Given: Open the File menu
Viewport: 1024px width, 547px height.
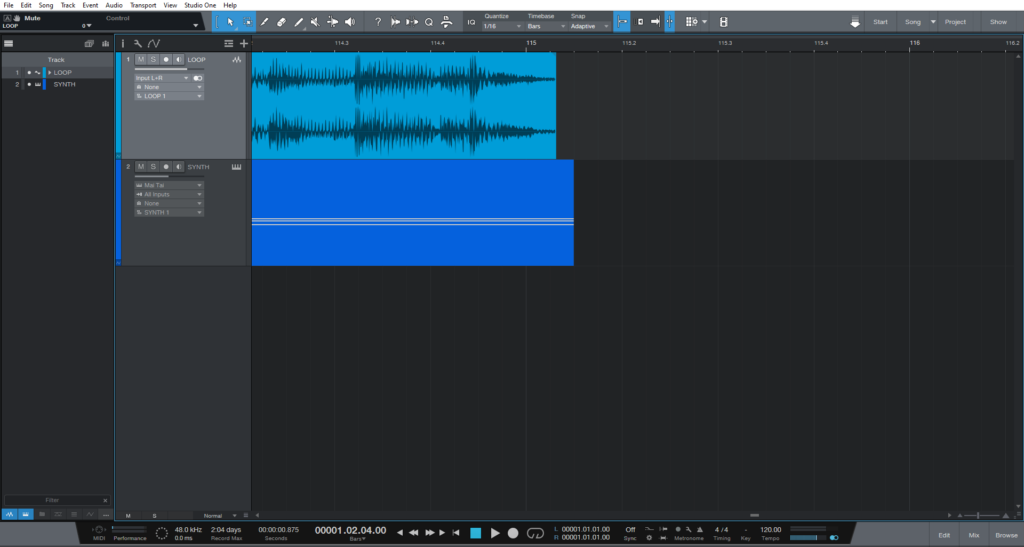Looking at the screenshot, I should point(8,5).
